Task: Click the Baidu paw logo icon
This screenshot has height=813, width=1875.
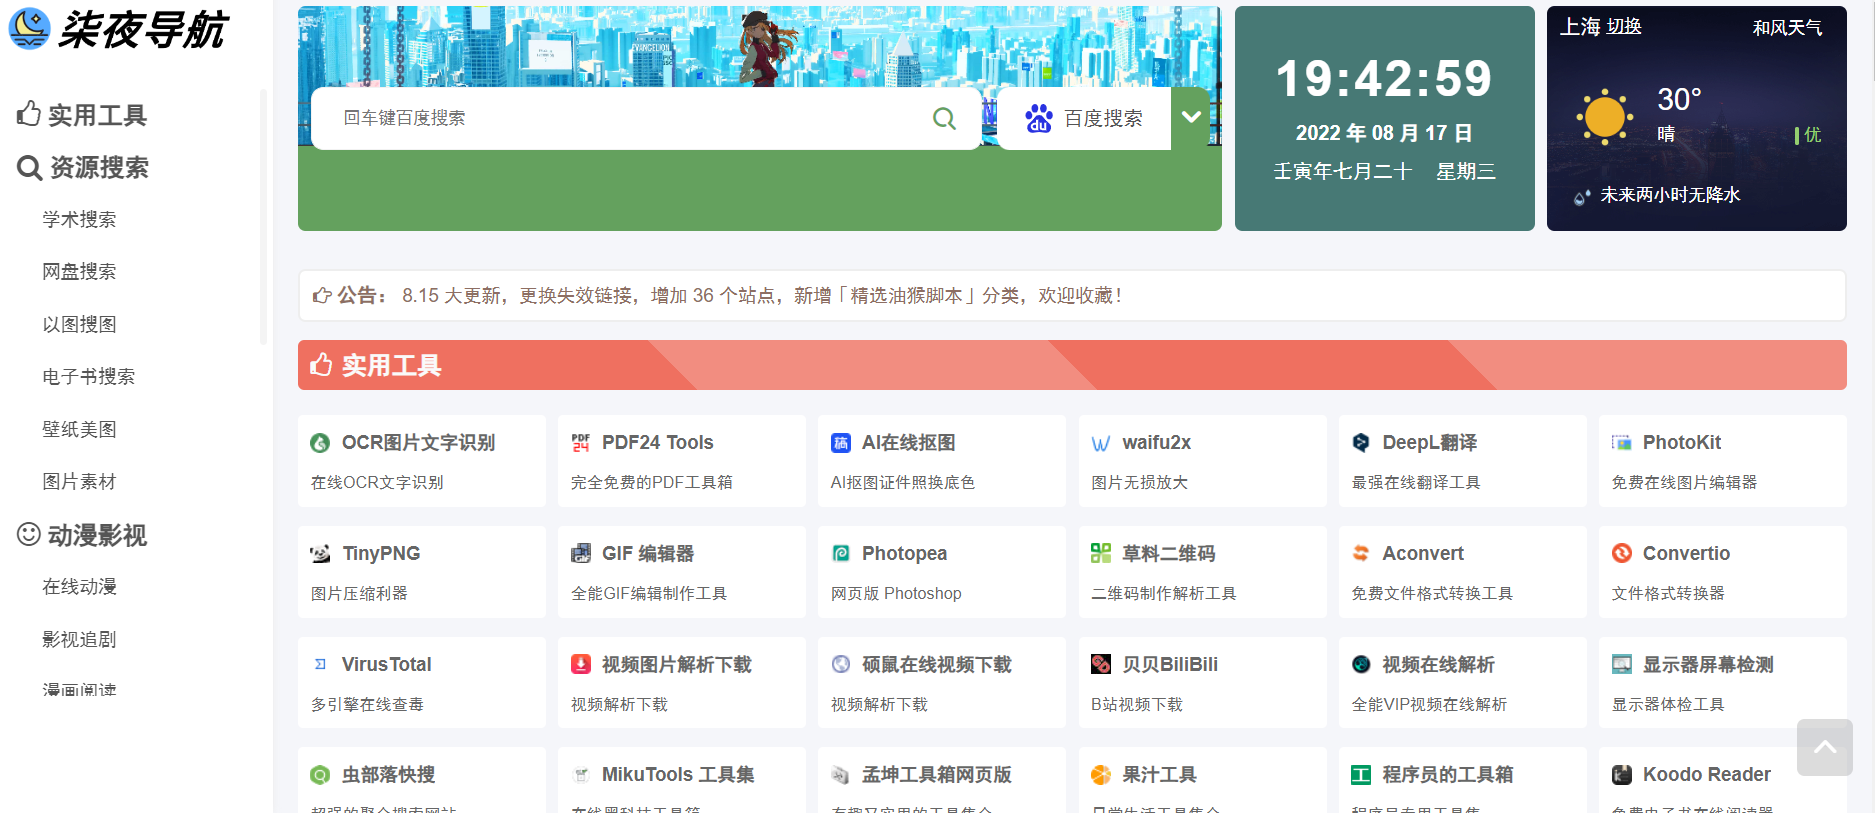Action: [1038, 119]
